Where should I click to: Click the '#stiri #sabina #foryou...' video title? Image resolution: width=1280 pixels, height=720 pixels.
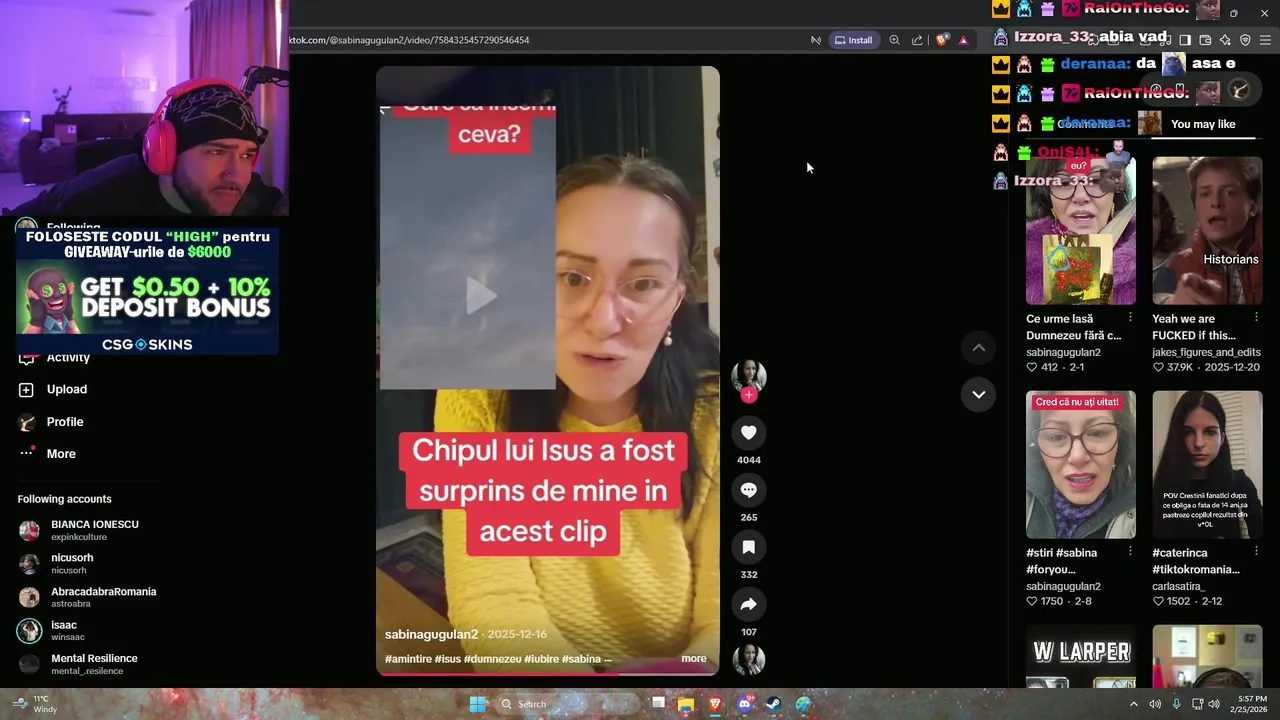click(1062, 561)
